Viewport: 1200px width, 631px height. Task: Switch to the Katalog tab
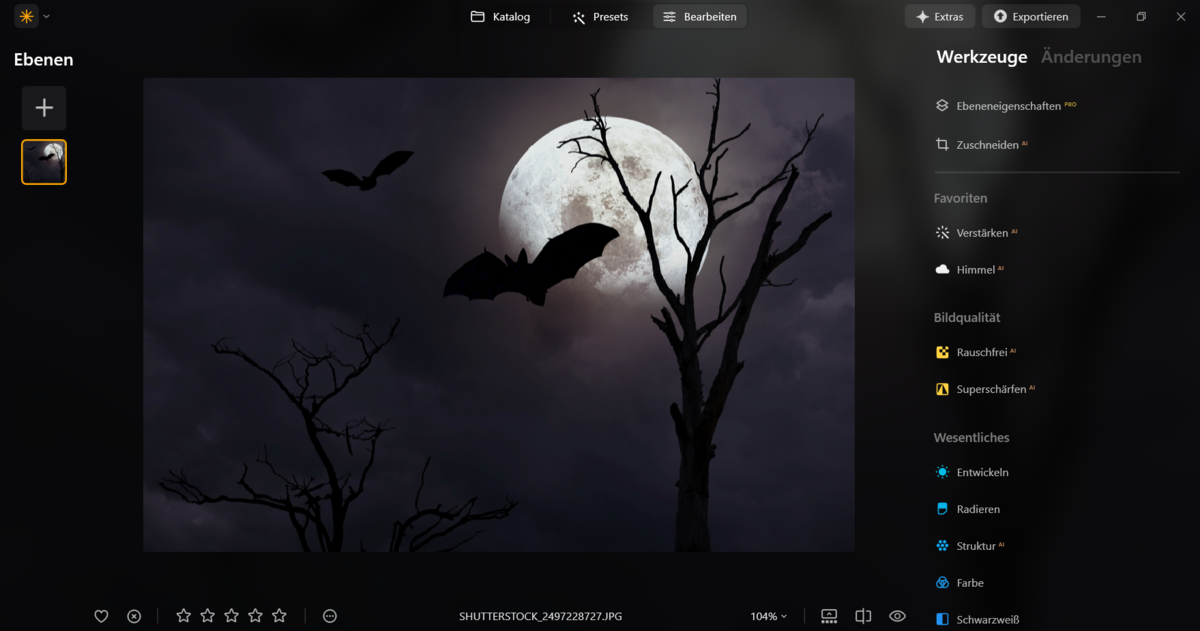[500, 17]
